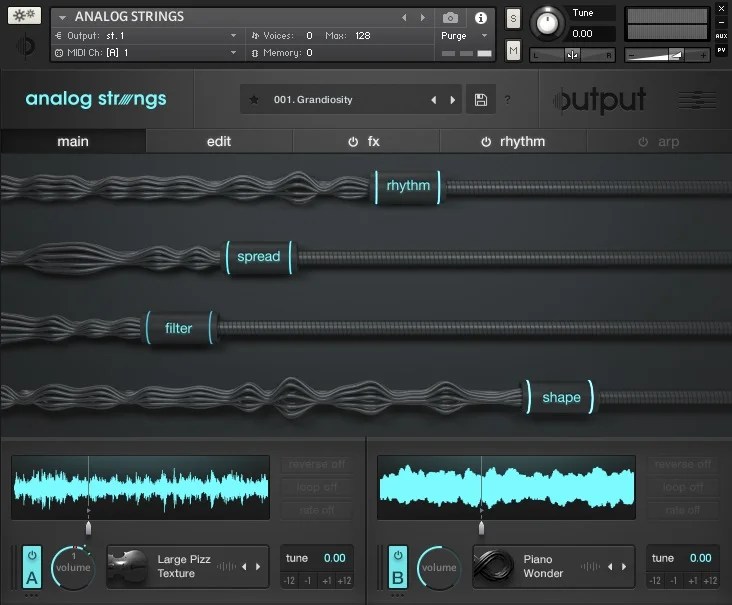Open help question mark icon
The width and height of the screenshot is (732, 605).
pos(507,99)
